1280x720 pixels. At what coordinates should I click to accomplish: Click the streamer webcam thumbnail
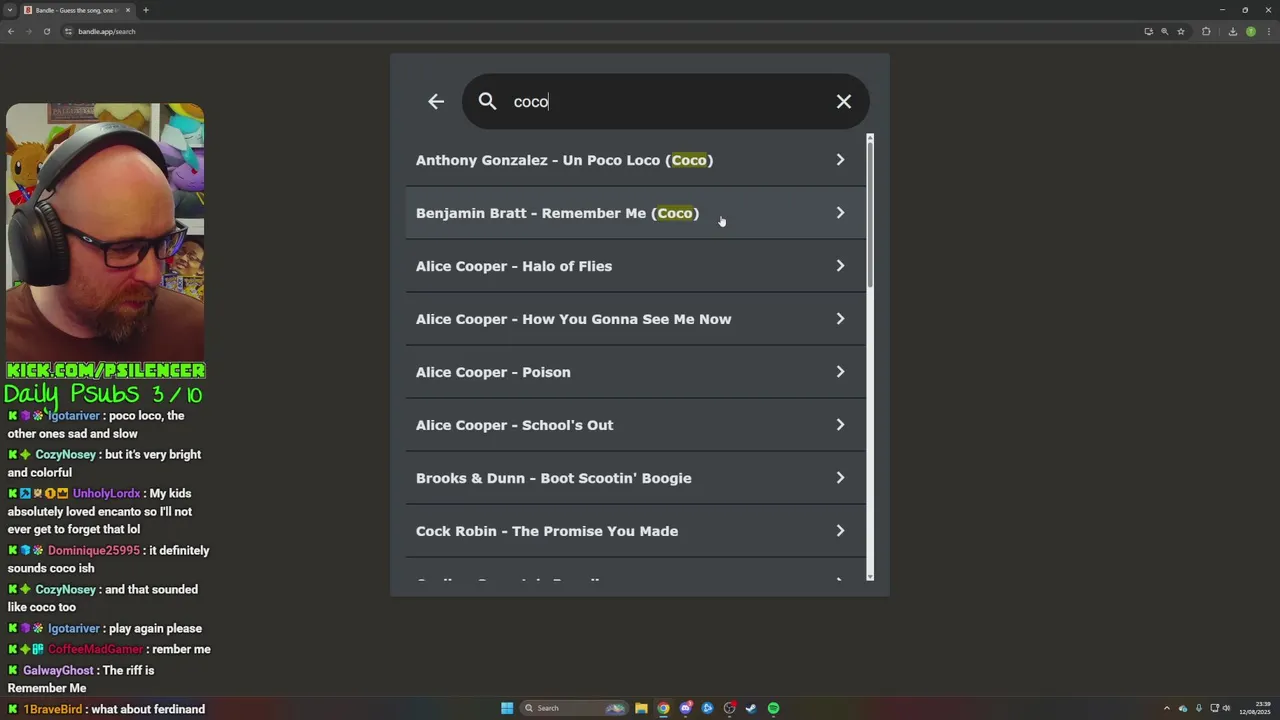pos(105,231)
